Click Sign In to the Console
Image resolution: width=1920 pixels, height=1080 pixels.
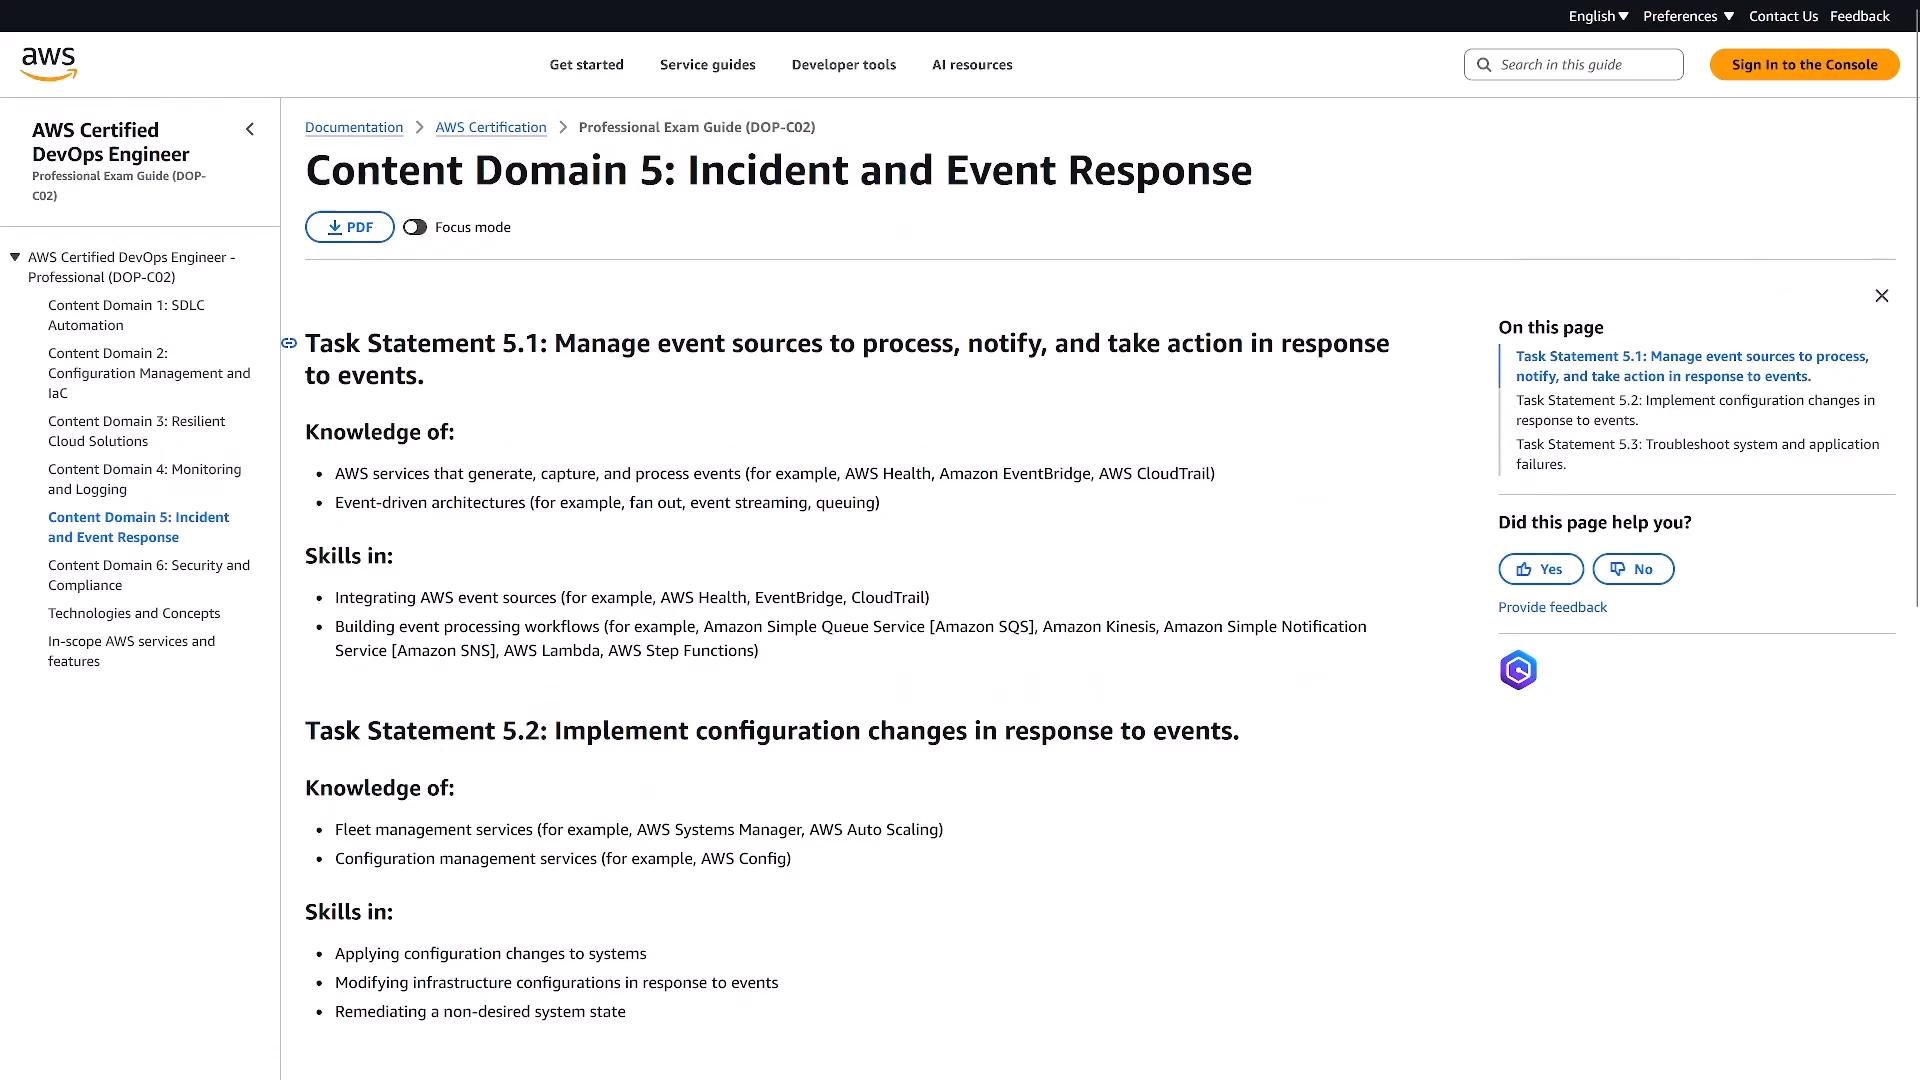coord(1804,65)
